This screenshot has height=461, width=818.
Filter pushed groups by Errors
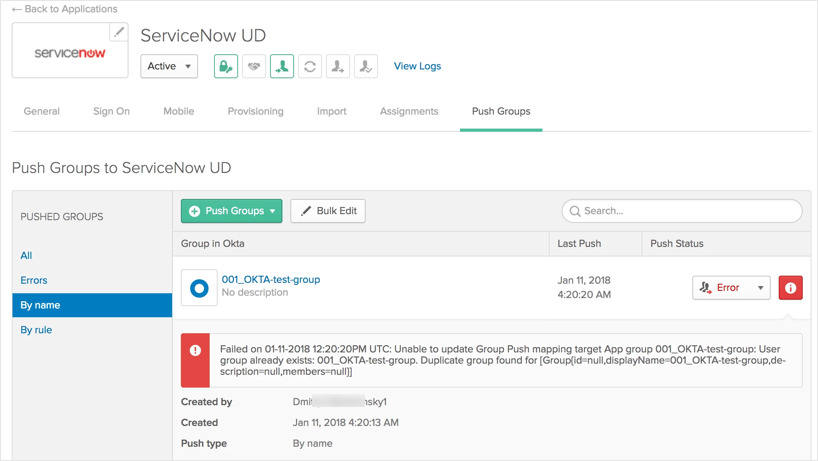point(34,280)
